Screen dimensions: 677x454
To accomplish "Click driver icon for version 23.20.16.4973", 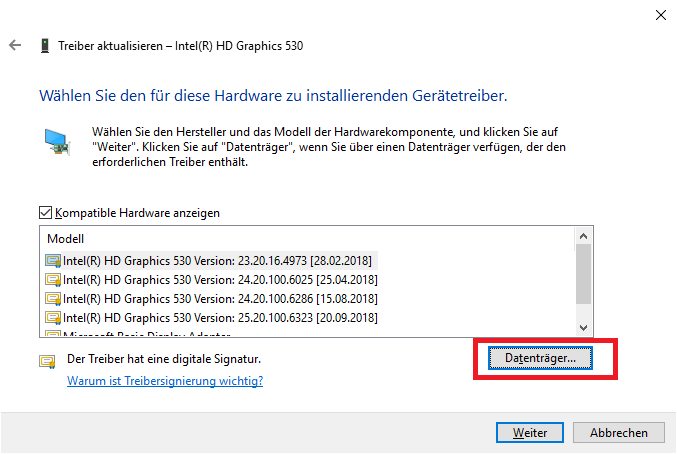I will pos(53,261).
